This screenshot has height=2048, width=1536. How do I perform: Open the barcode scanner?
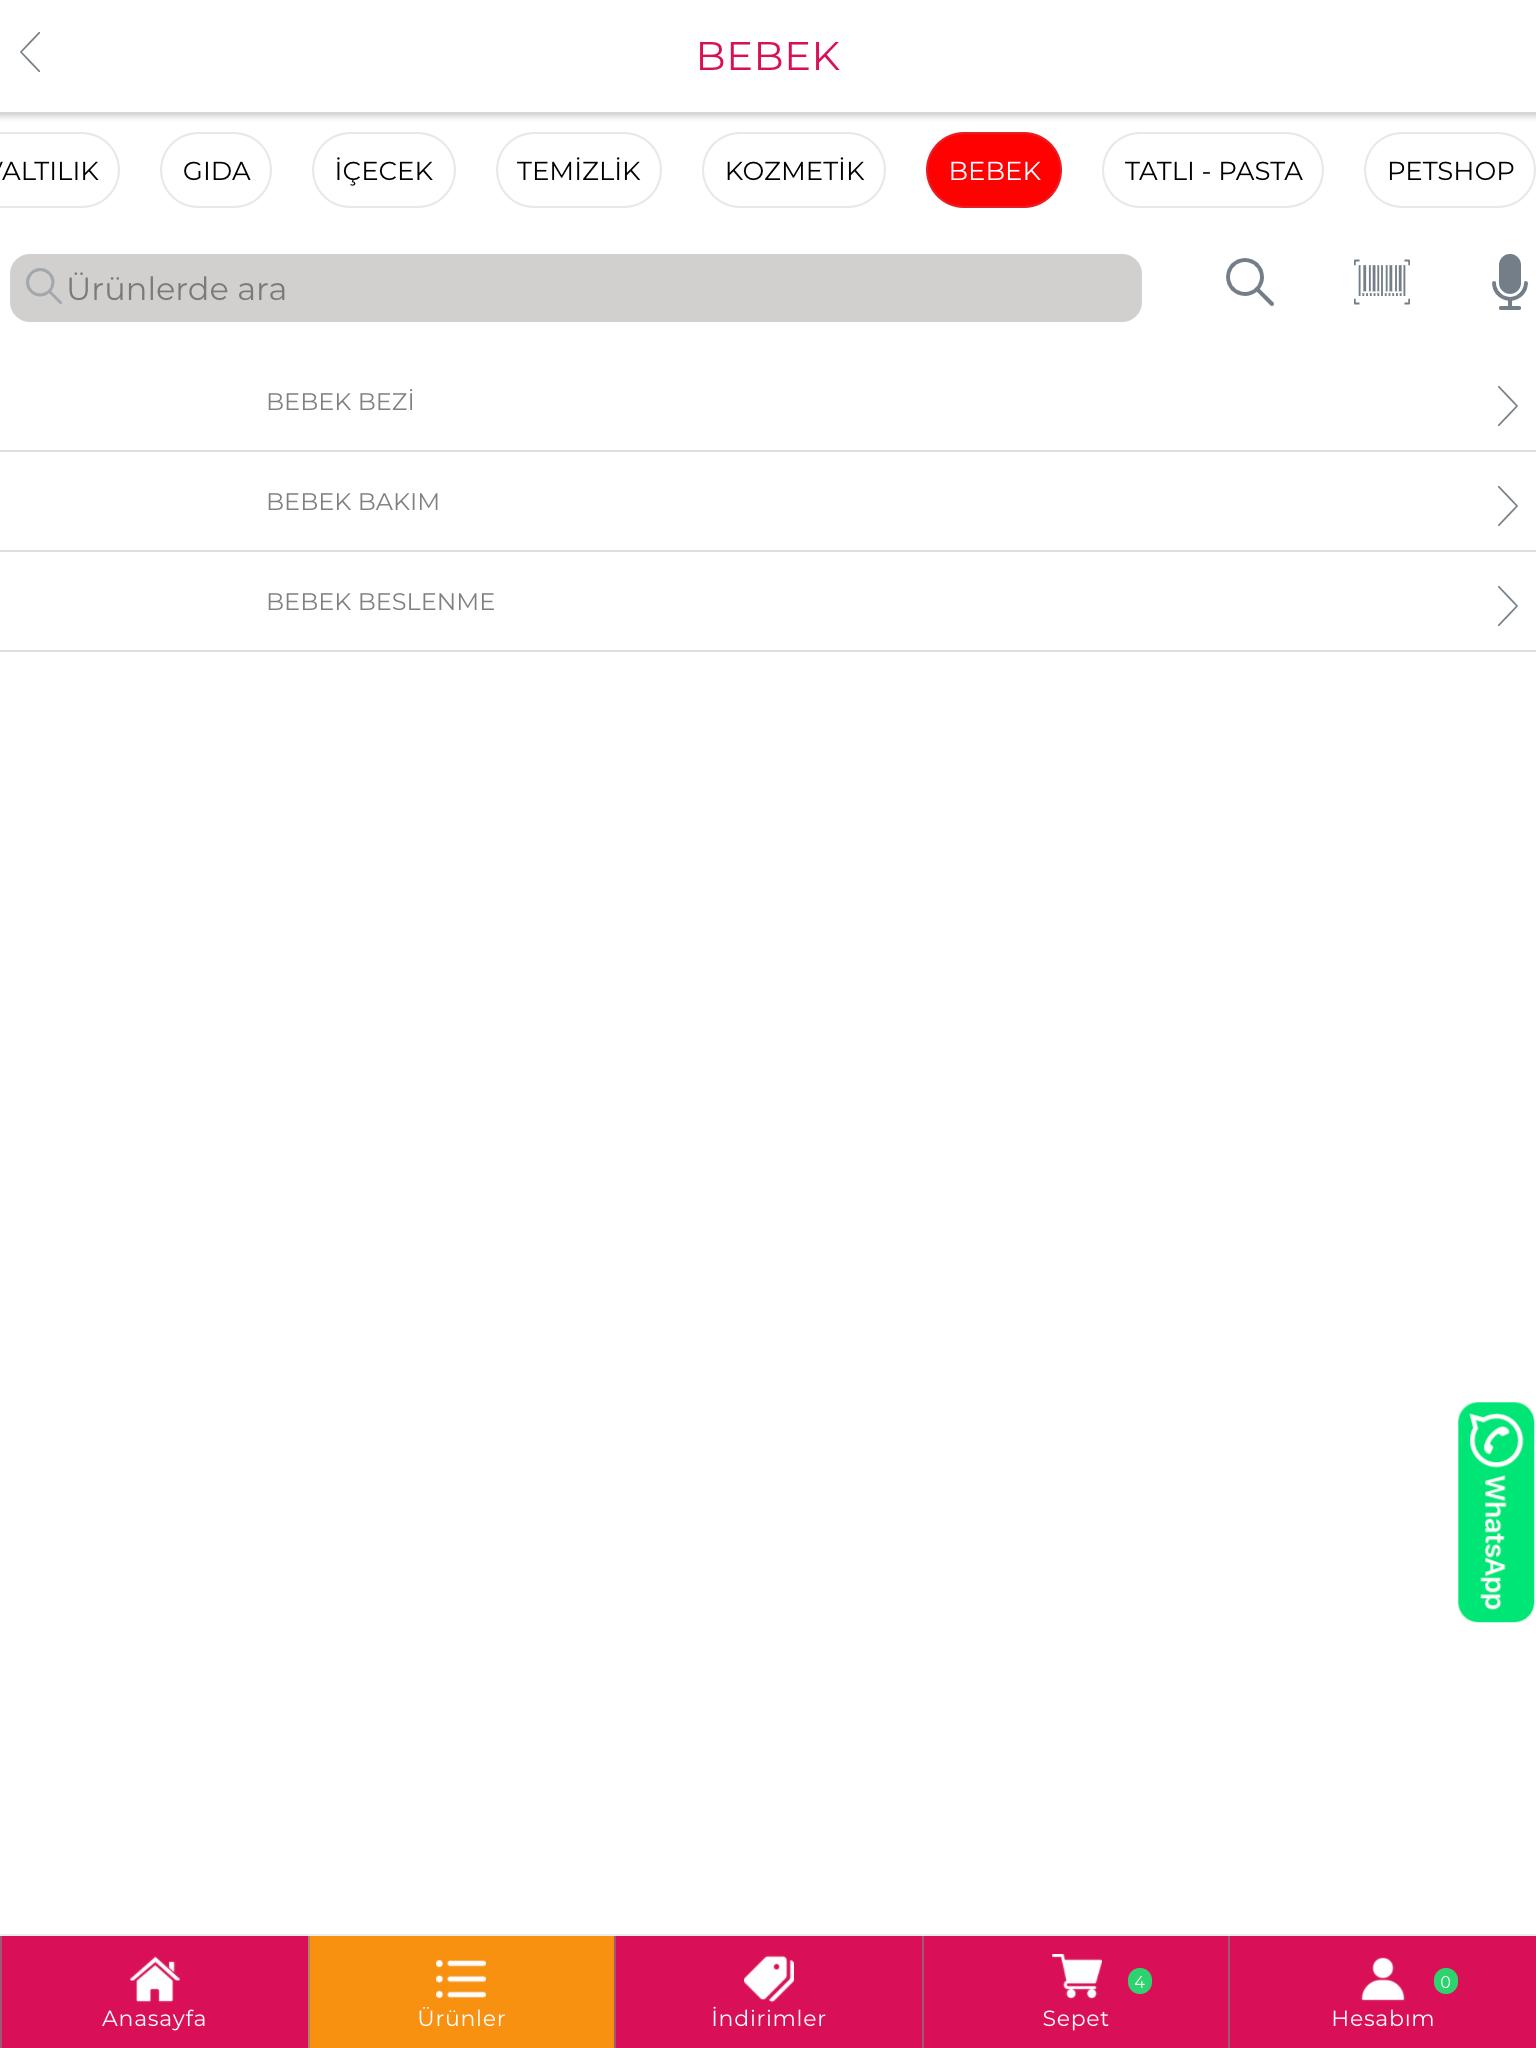1381,282
